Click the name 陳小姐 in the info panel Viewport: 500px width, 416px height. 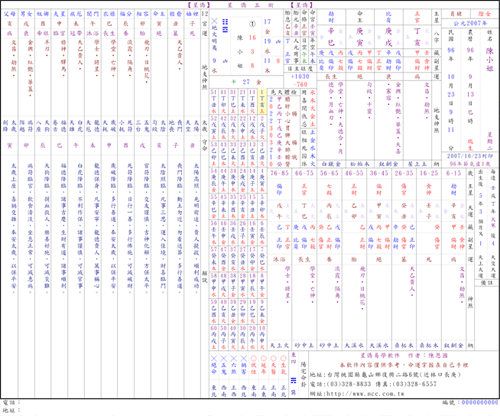tap(489, 59)
